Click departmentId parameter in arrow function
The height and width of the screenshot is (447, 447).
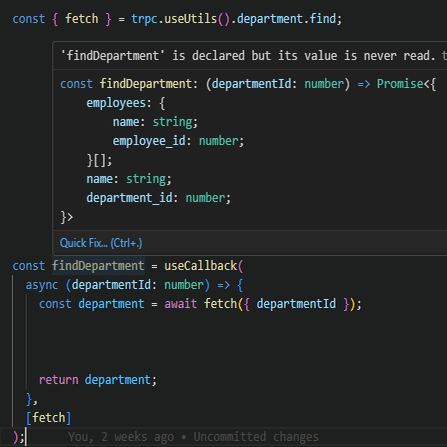[111, 285]
